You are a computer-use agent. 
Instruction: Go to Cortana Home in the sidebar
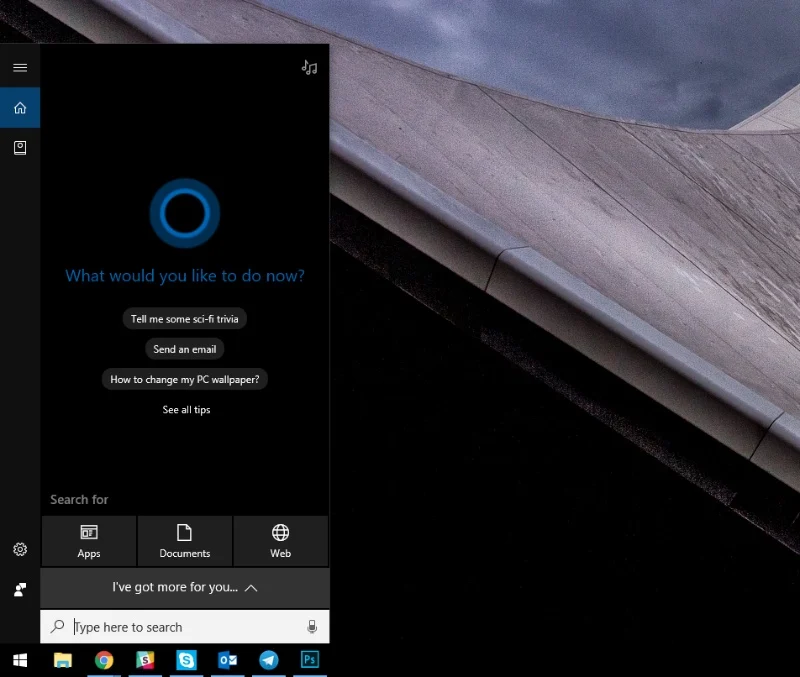click(20, 108)
